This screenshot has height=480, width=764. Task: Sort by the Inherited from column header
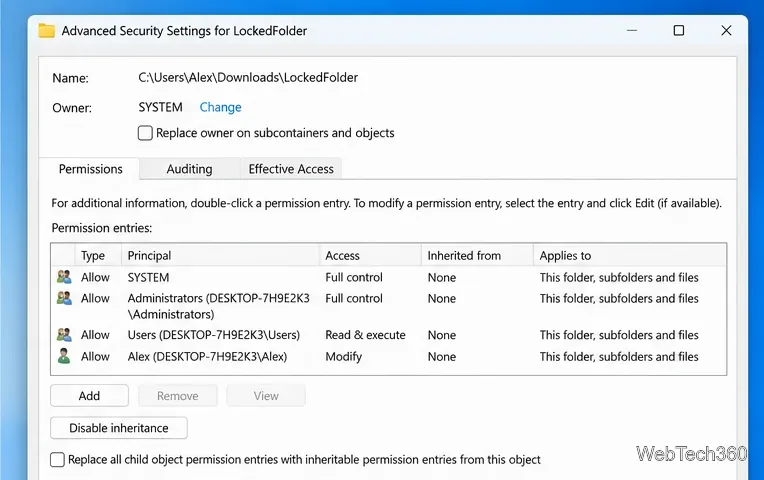[x=477, y=255]
